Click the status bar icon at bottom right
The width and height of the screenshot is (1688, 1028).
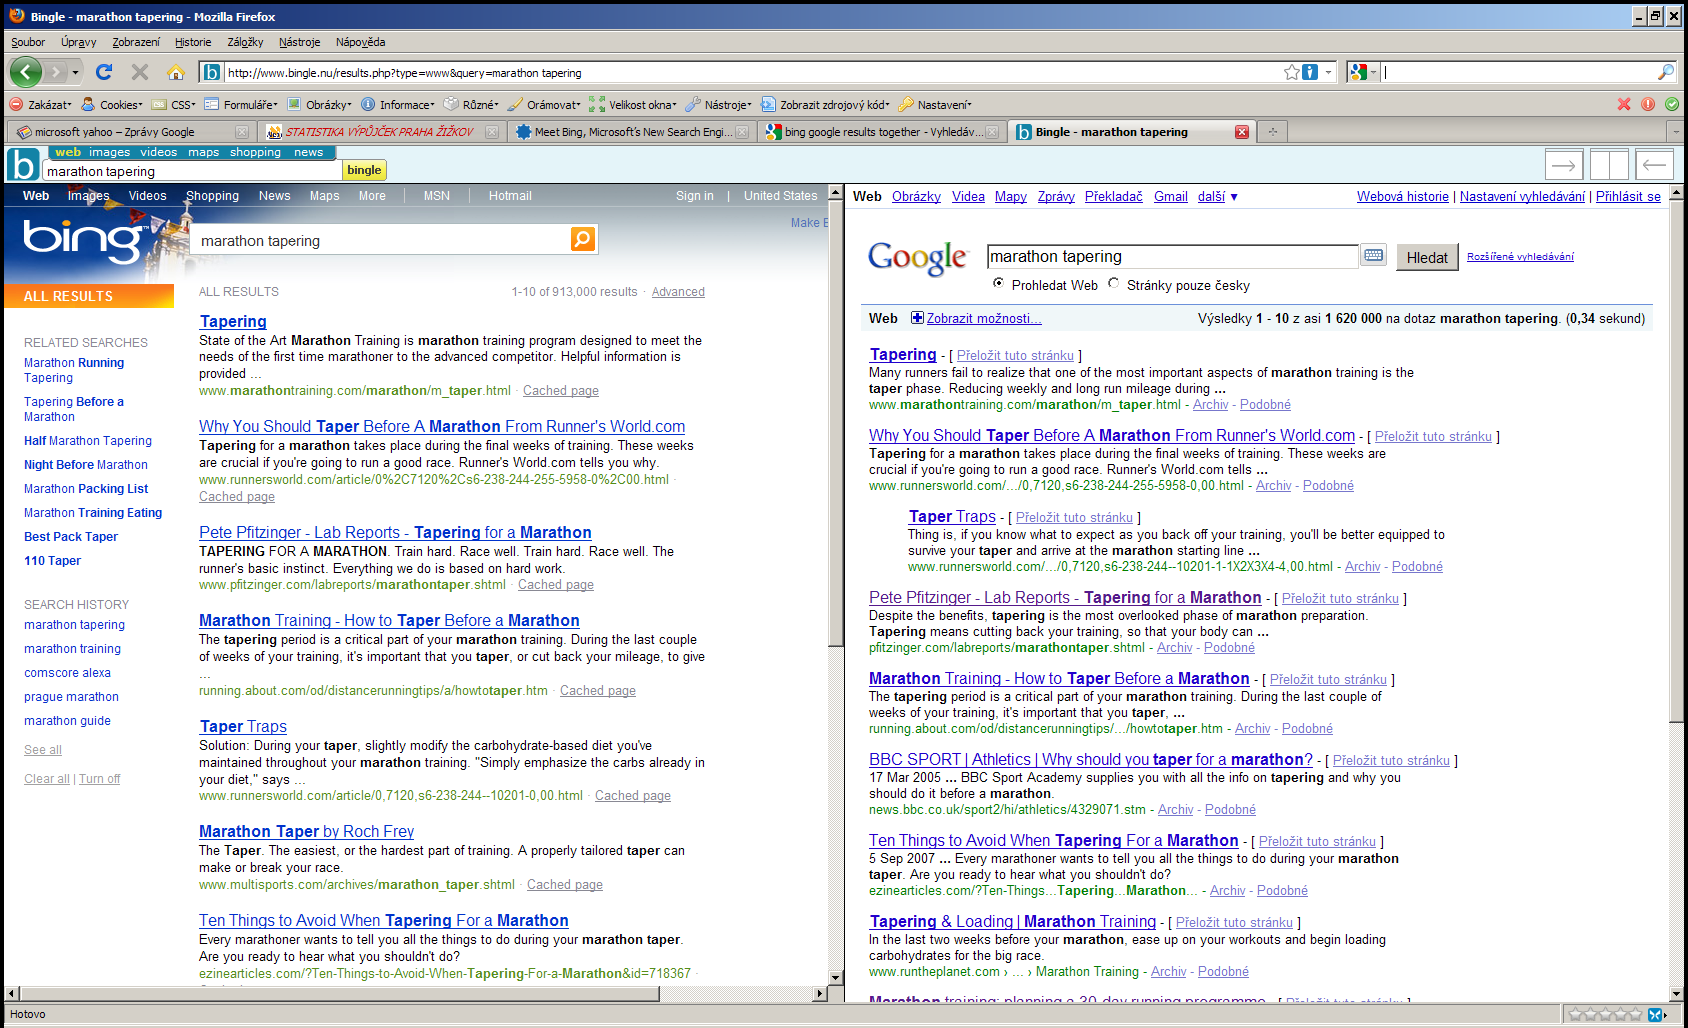[x=1656, y=1014]
